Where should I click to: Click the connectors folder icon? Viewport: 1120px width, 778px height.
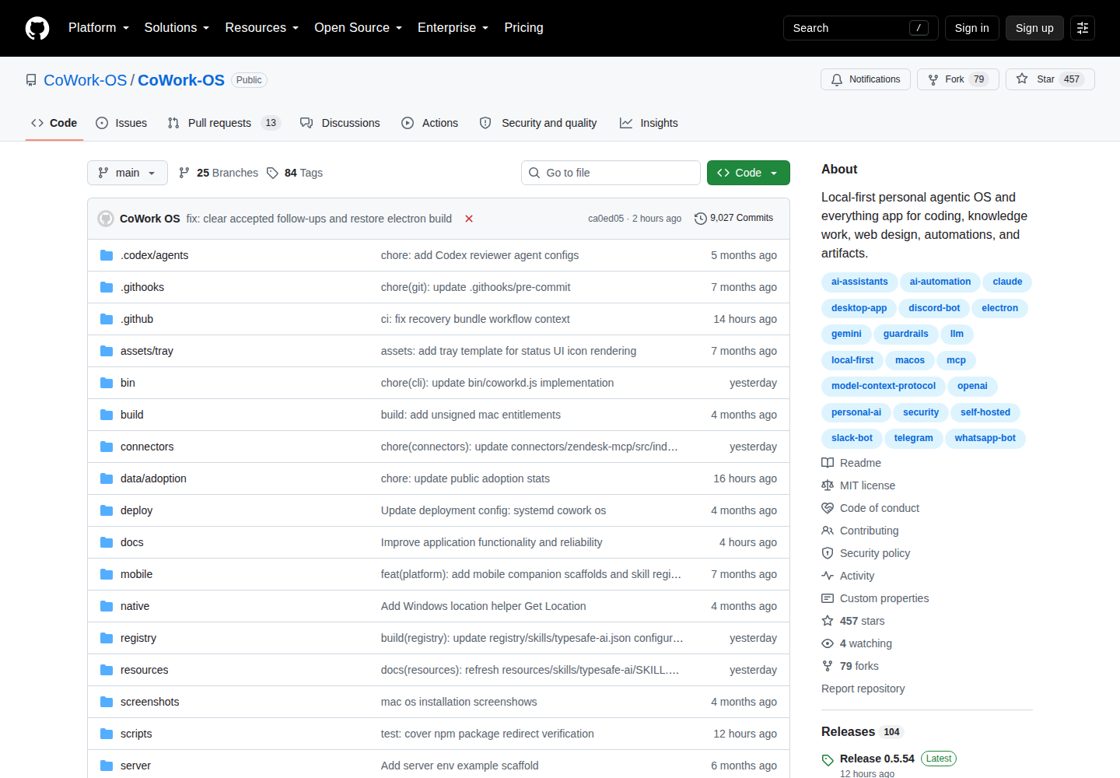point(106,447)
